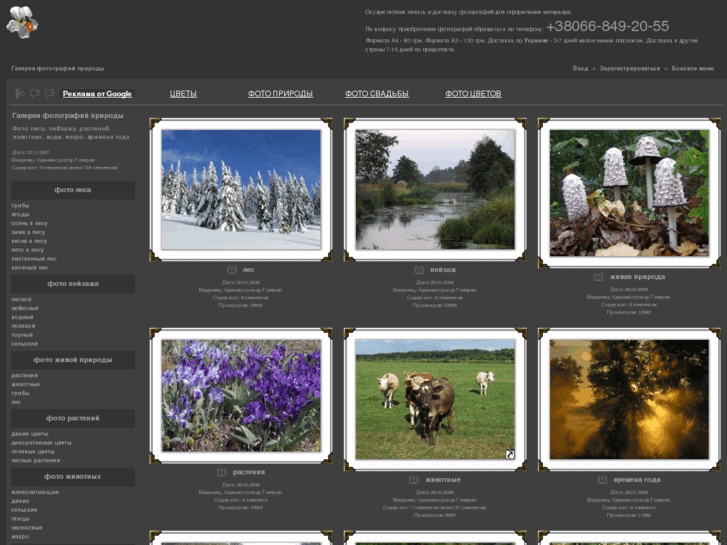Click the album icon beside пейзаж title
Screen dimensions: 727x545
[x=419, y=270]
